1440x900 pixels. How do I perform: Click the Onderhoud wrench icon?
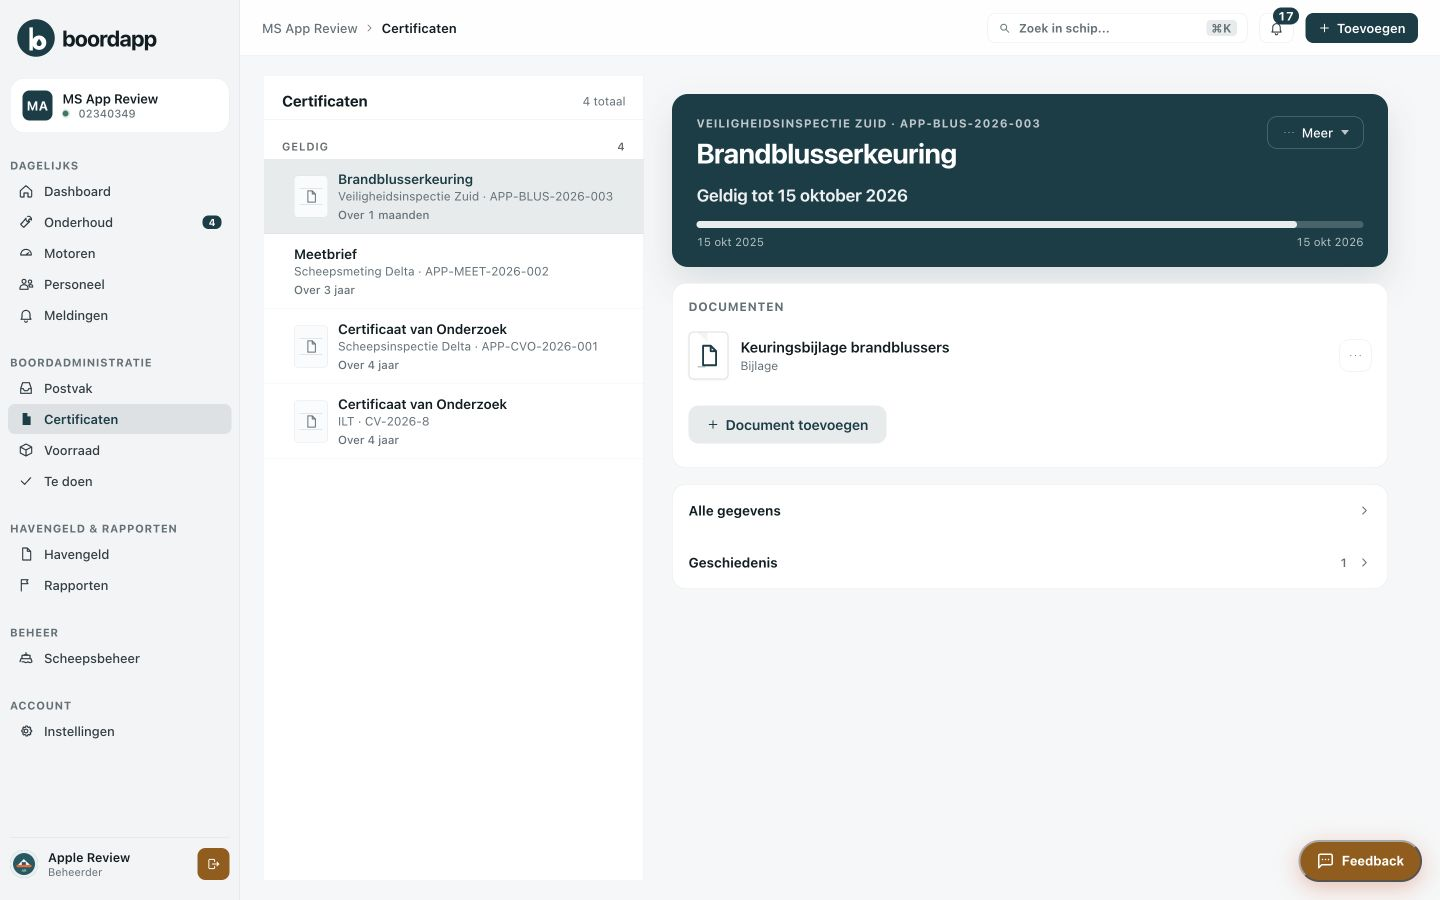tap(26, 223)
